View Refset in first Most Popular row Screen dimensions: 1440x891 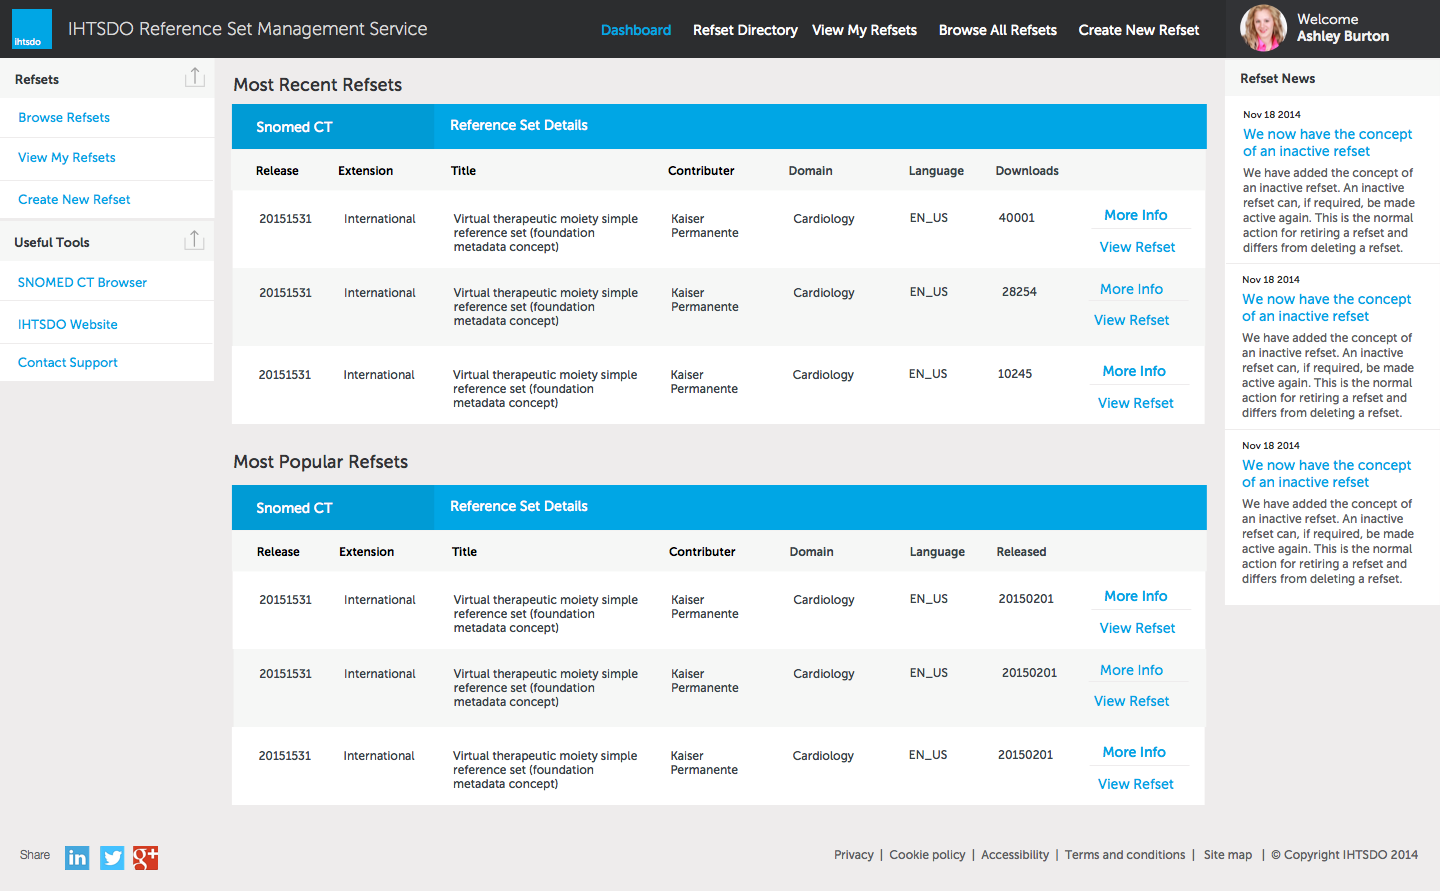point(1137,628)
